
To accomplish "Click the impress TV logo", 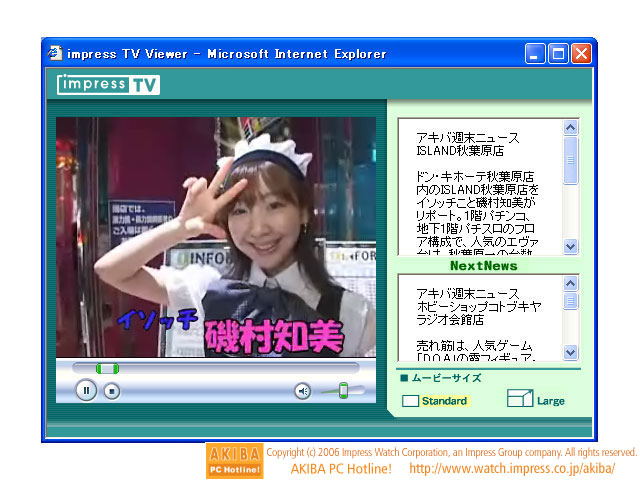I will coord(108,84).
